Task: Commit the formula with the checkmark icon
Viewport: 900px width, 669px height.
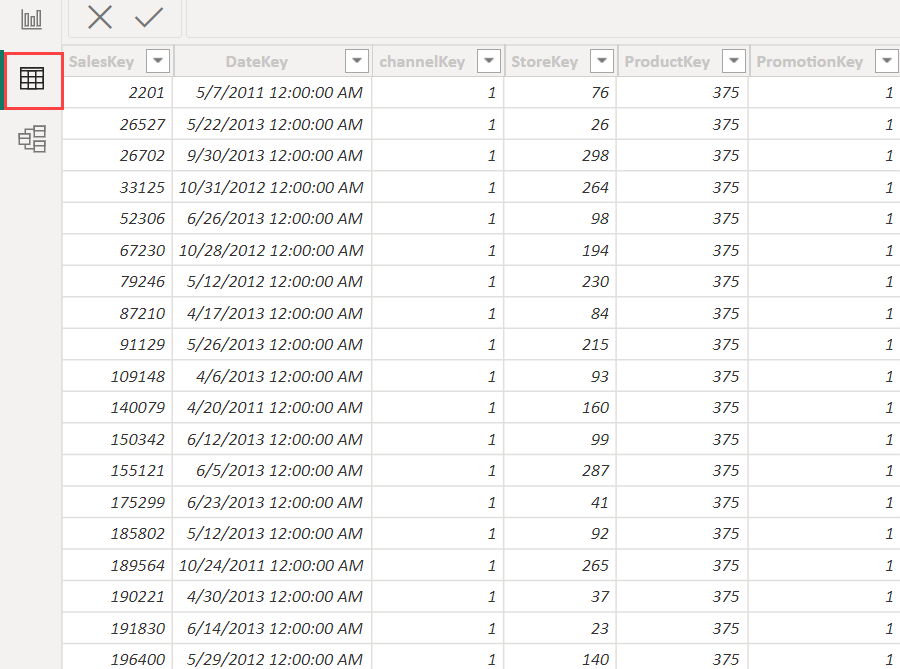Action: tap(149, 17)
